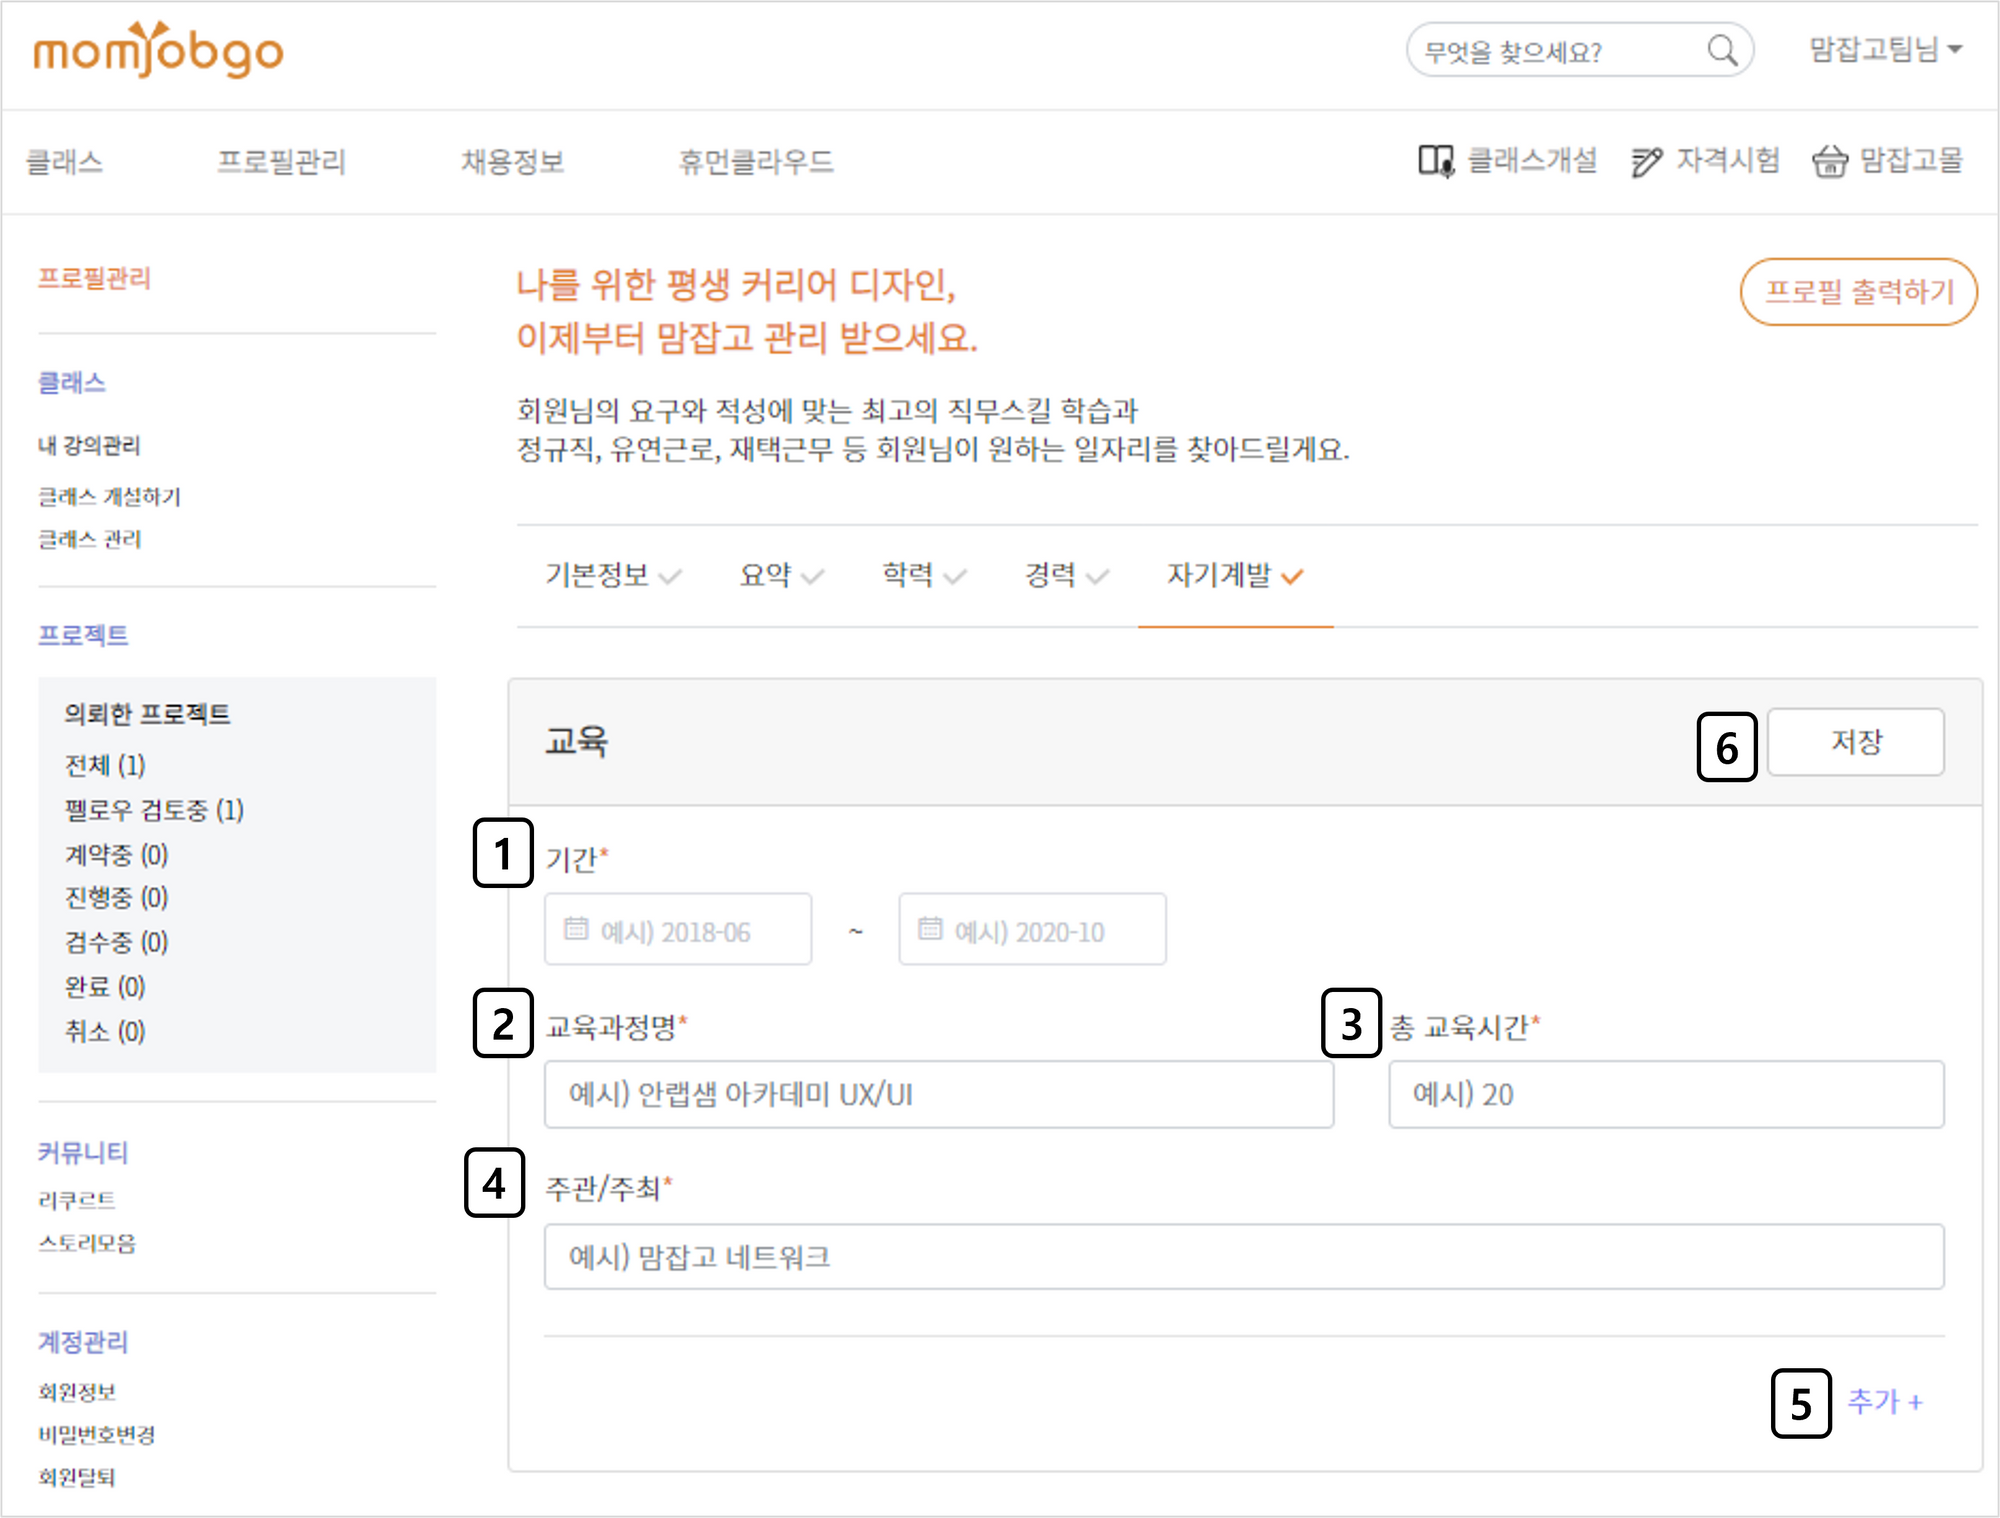Viewport: 2000px width, 1518px height.
Task: Click the 추가 + link
Action: pos(1884,1401)
